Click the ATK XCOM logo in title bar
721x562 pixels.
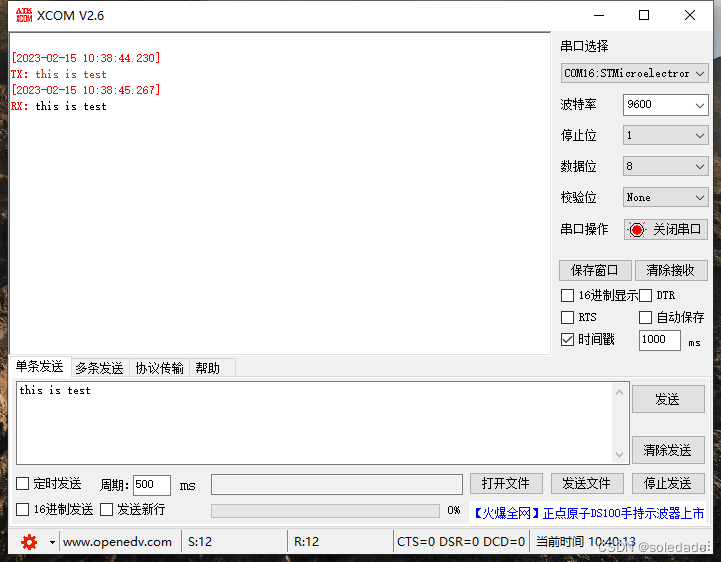click(24, 15)
